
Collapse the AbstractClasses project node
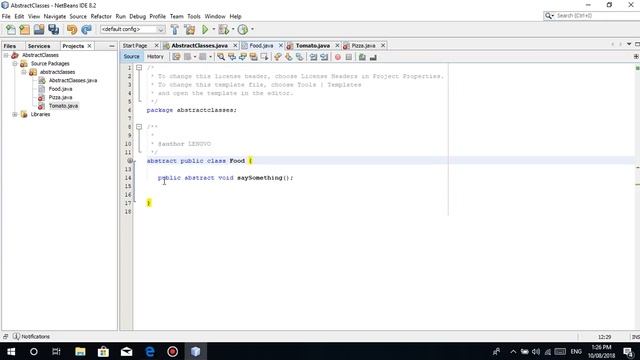[6, 55]
